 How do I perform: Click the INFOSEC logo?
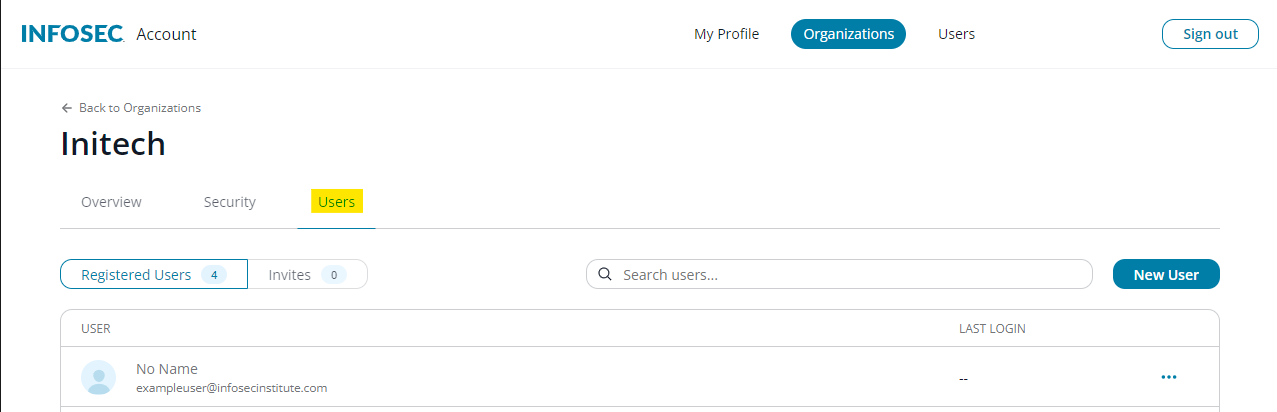pos(72,34)
